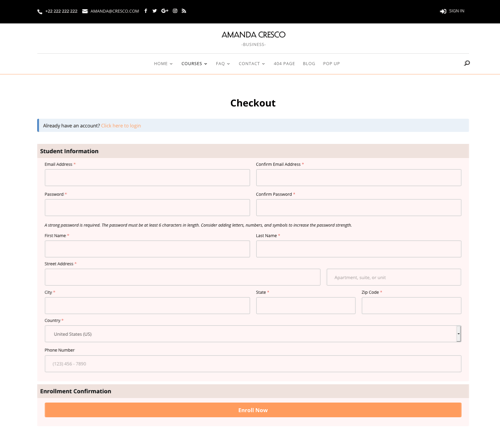Image resolution: width=500 pixels, height=436 pixels.
Task: Open the Blog menu item
Action: click(x=309, y=63)
